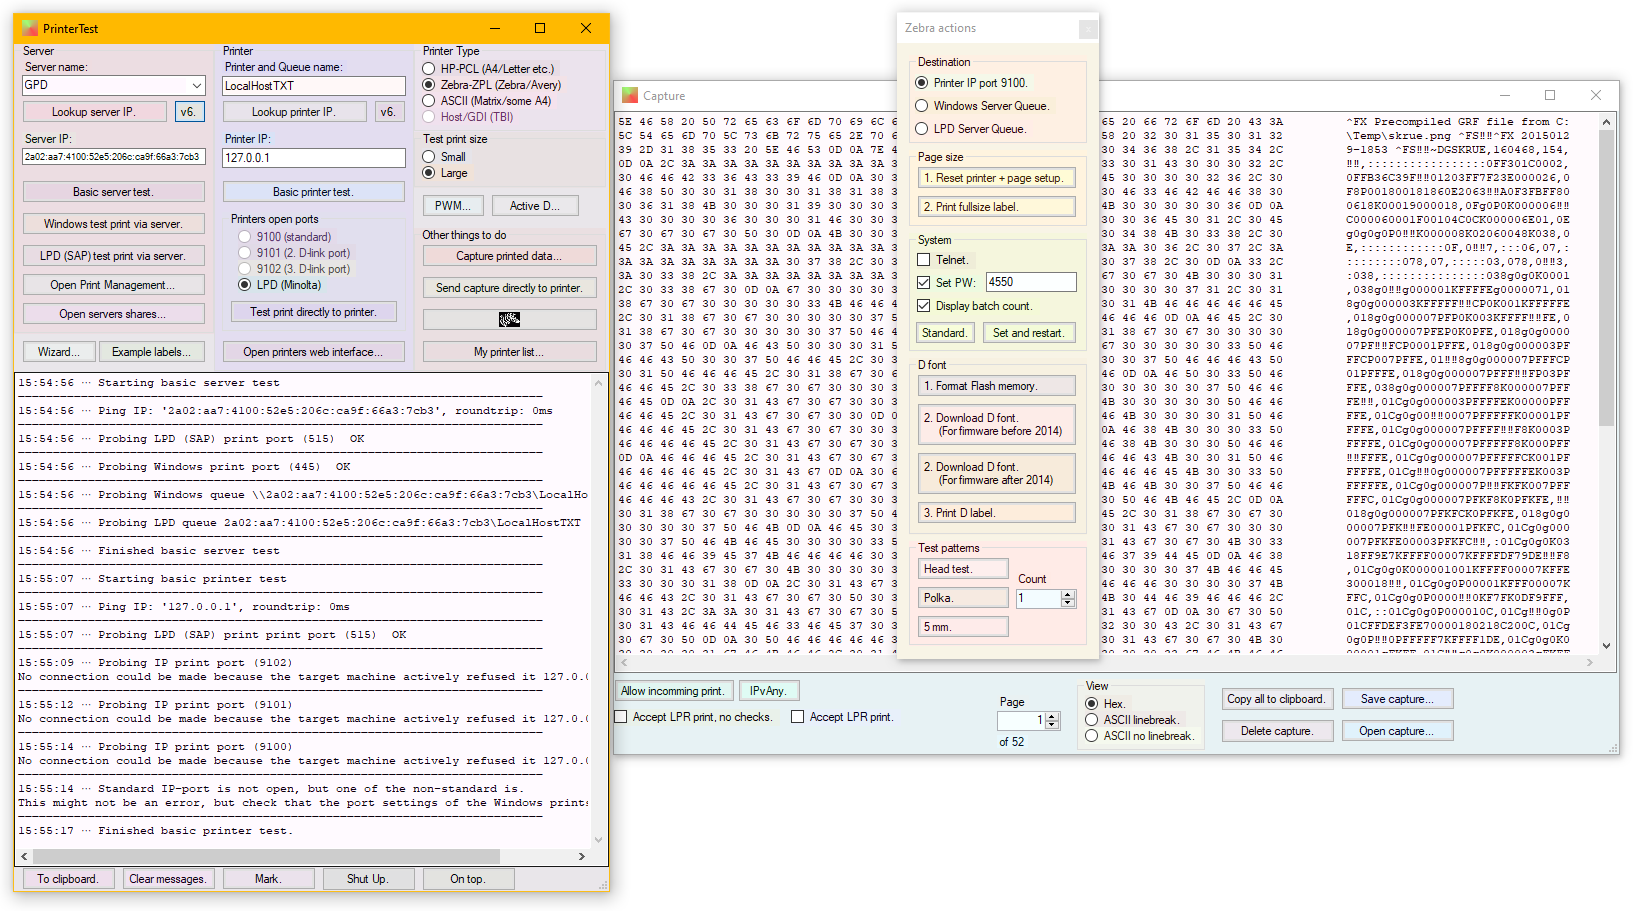Screen dimensions: 1640x911
Task: Select LPD Server Queue destination
Action: tap(922, 129)
